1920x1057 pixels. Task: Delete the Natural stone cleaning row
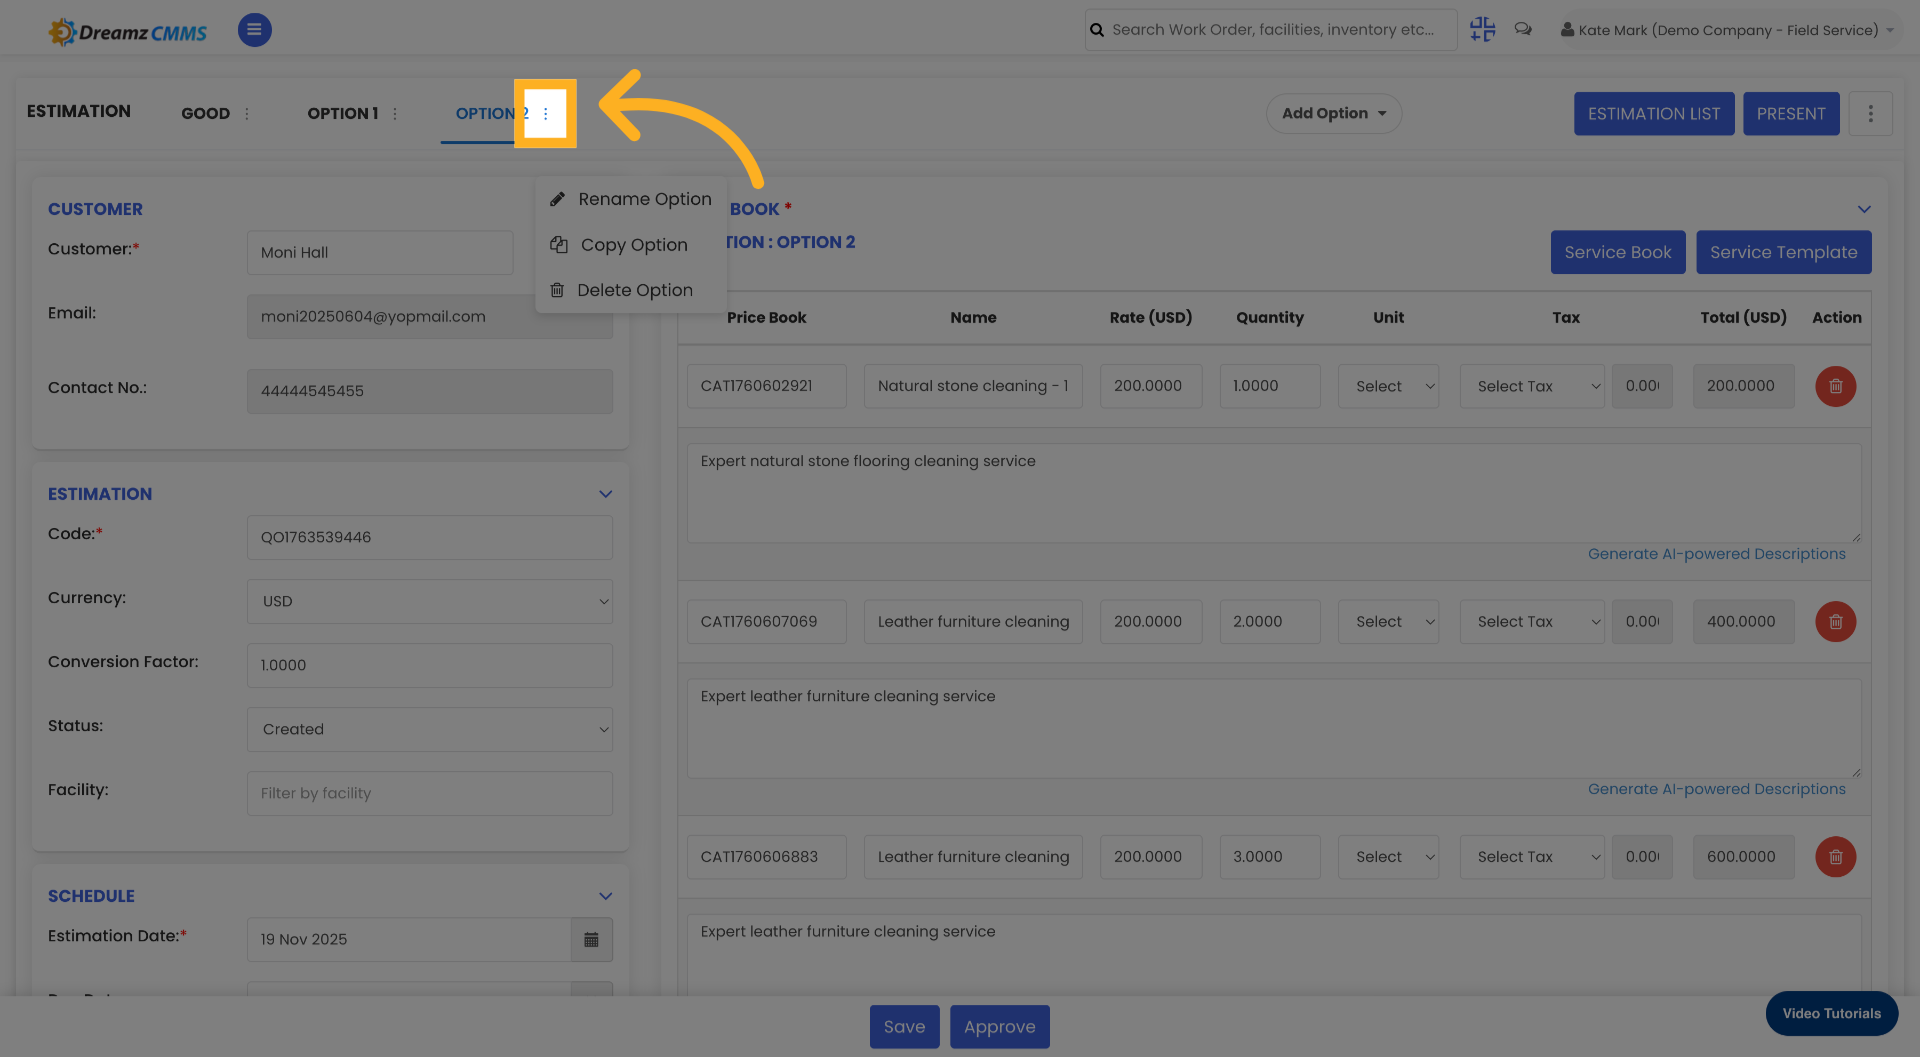point(1835,386)
